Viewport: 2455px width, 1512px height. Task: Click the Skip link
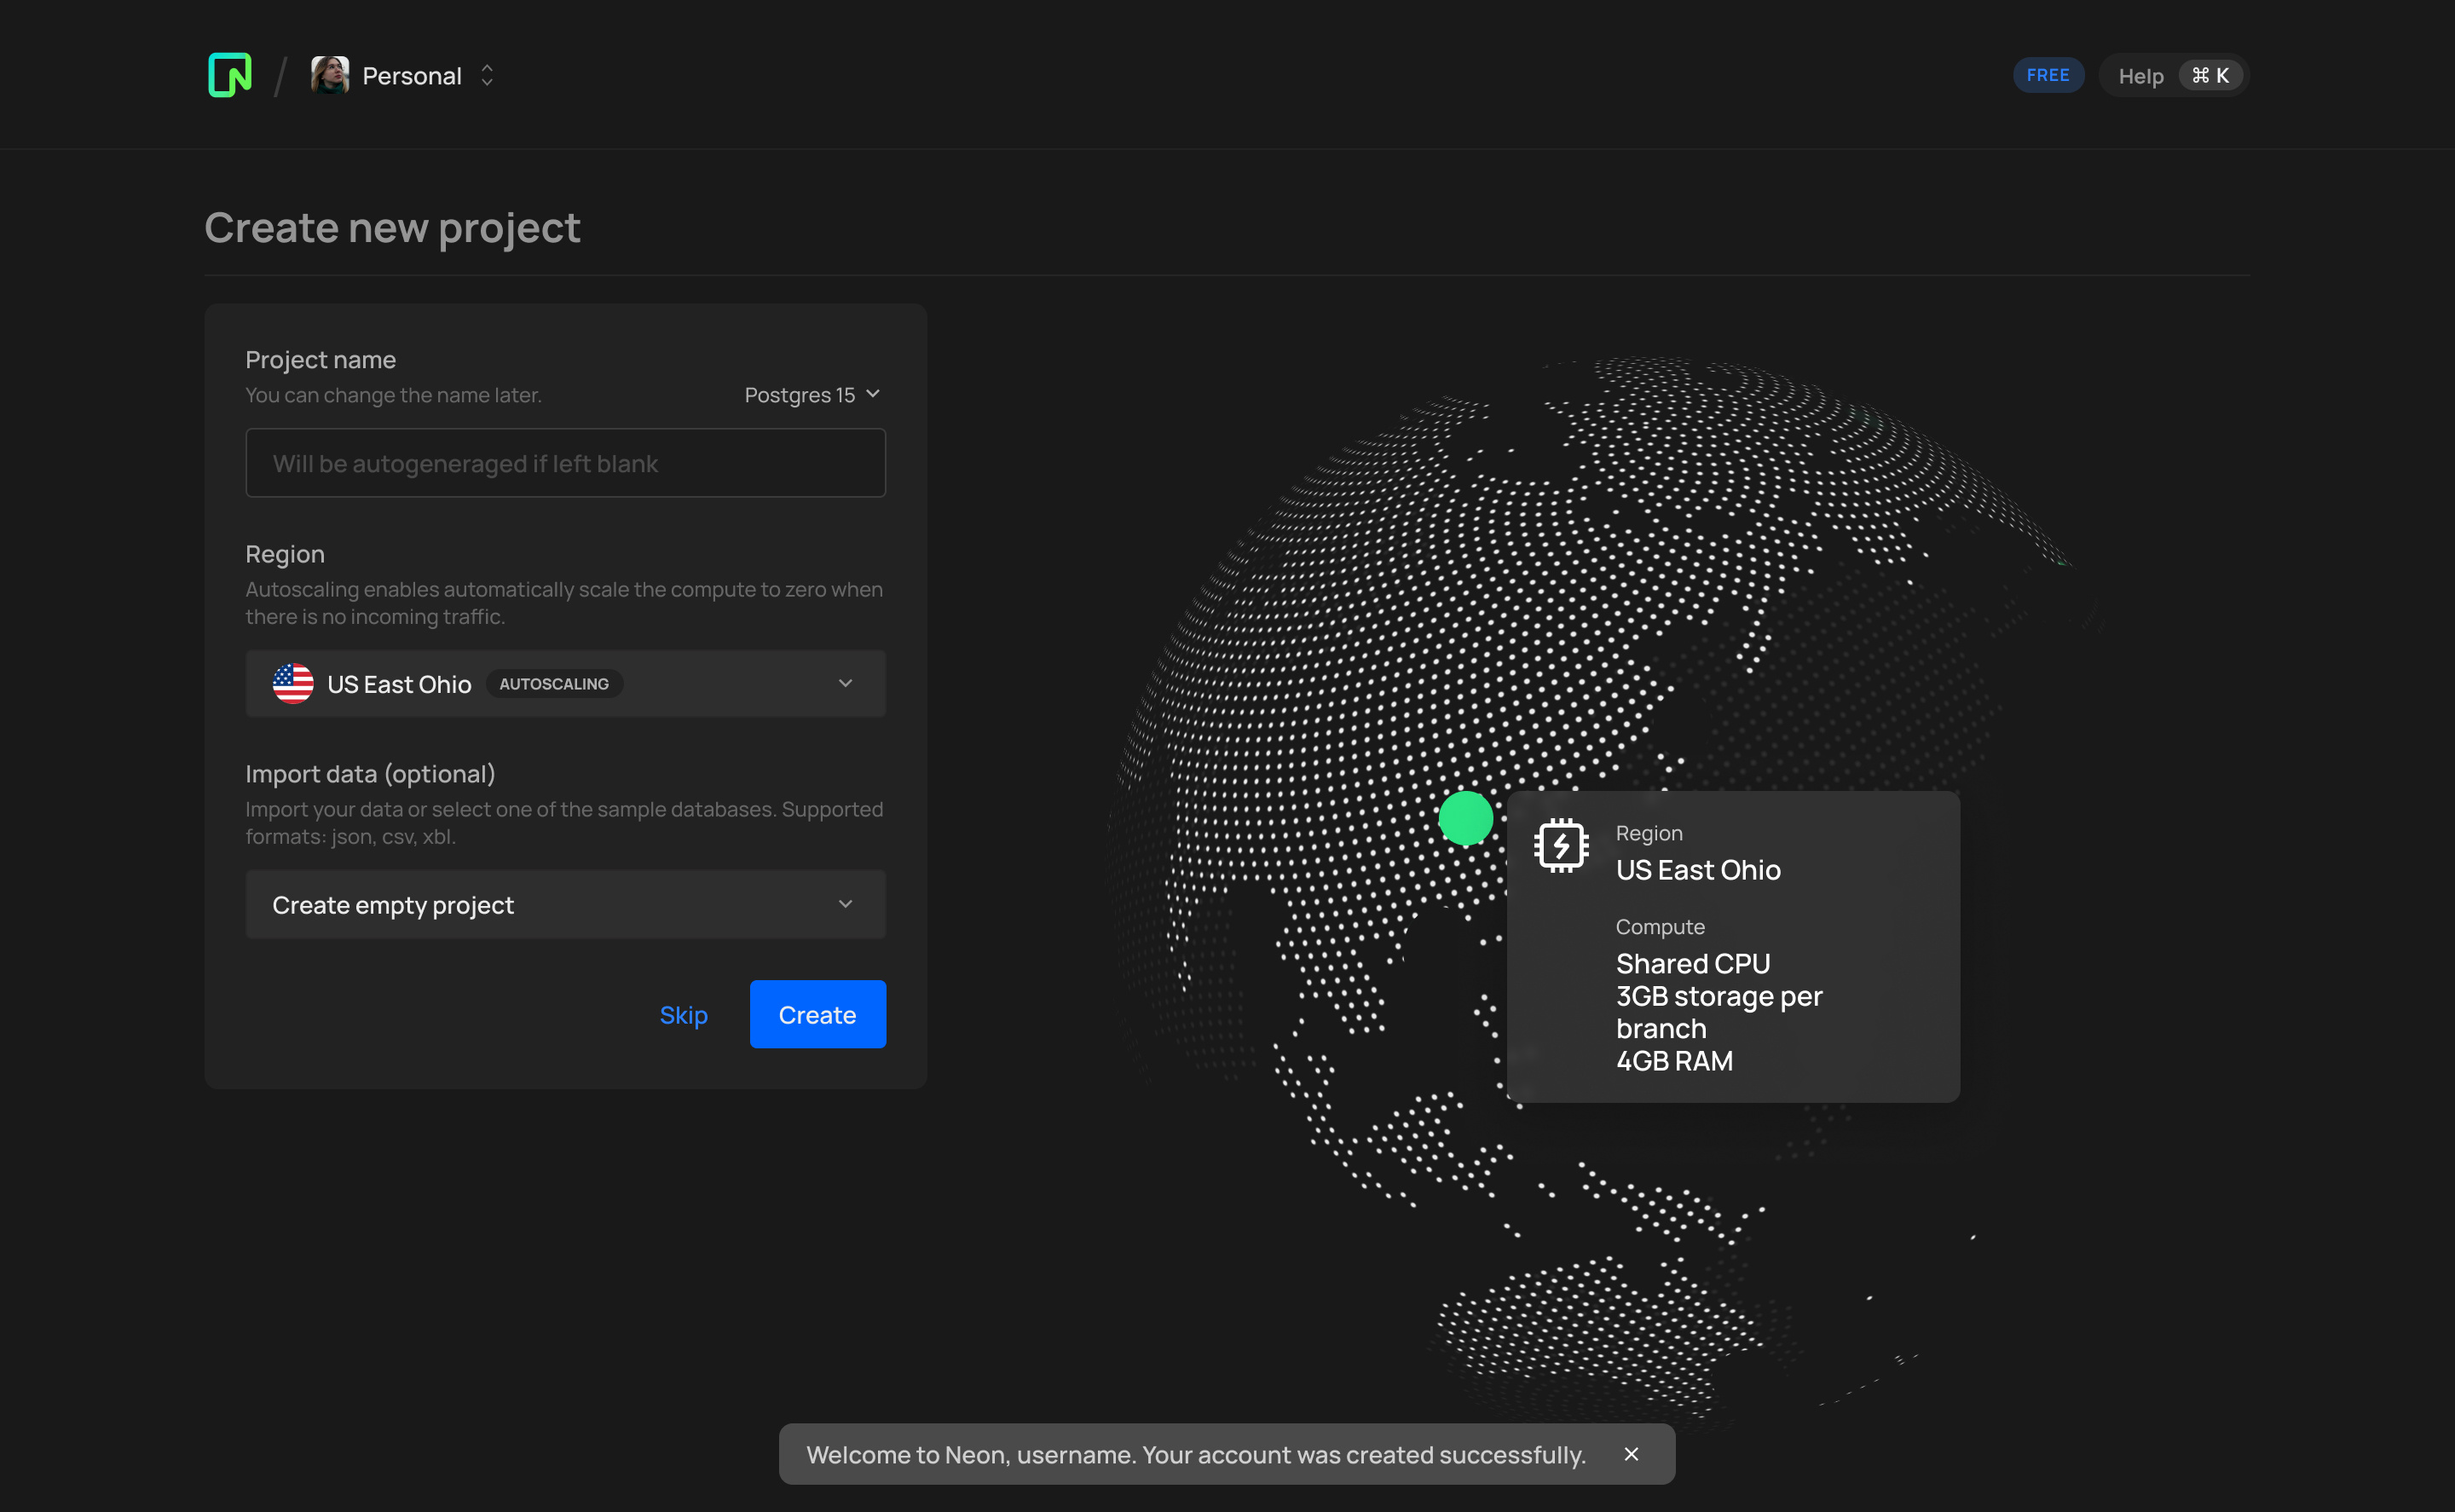pos(683,1014)
